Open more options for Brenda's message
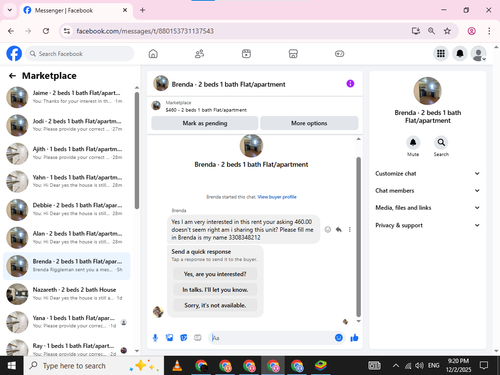The image size is (500, 375). pos(350,229)
